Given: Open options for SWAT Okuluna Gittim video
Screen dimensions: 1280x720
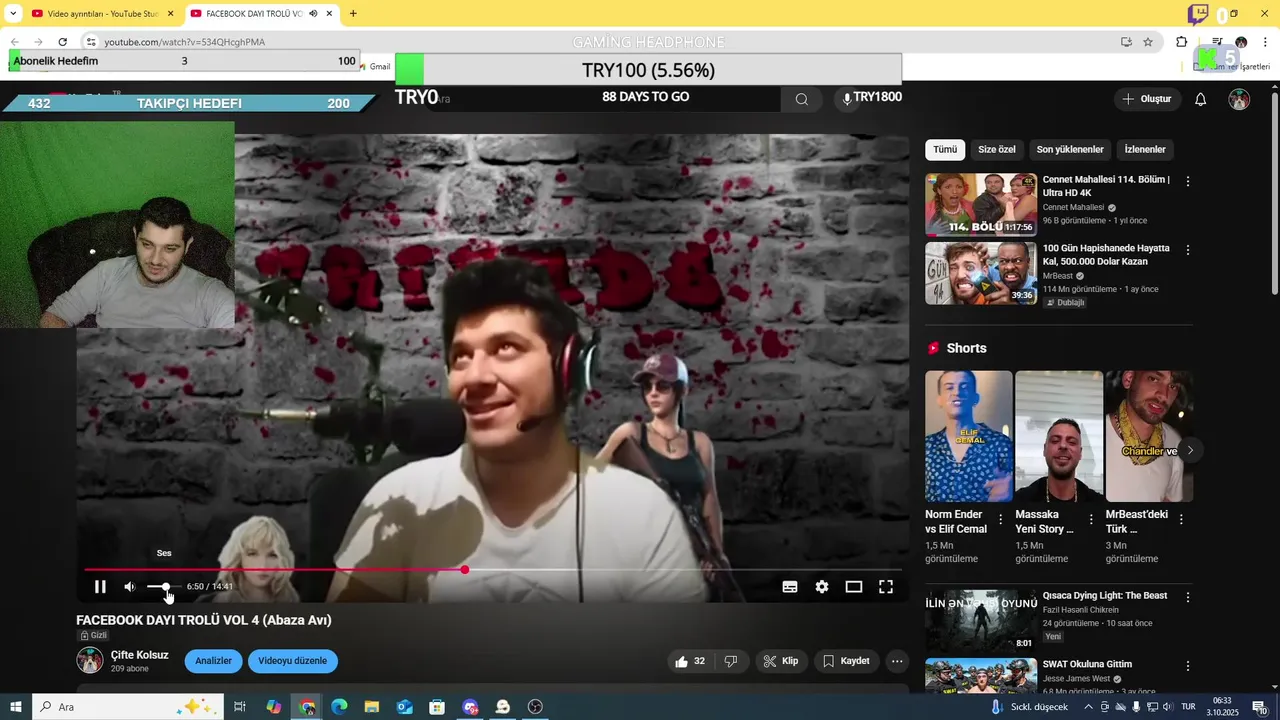Looking at the screenshot, I should (x=1188, y=666).
